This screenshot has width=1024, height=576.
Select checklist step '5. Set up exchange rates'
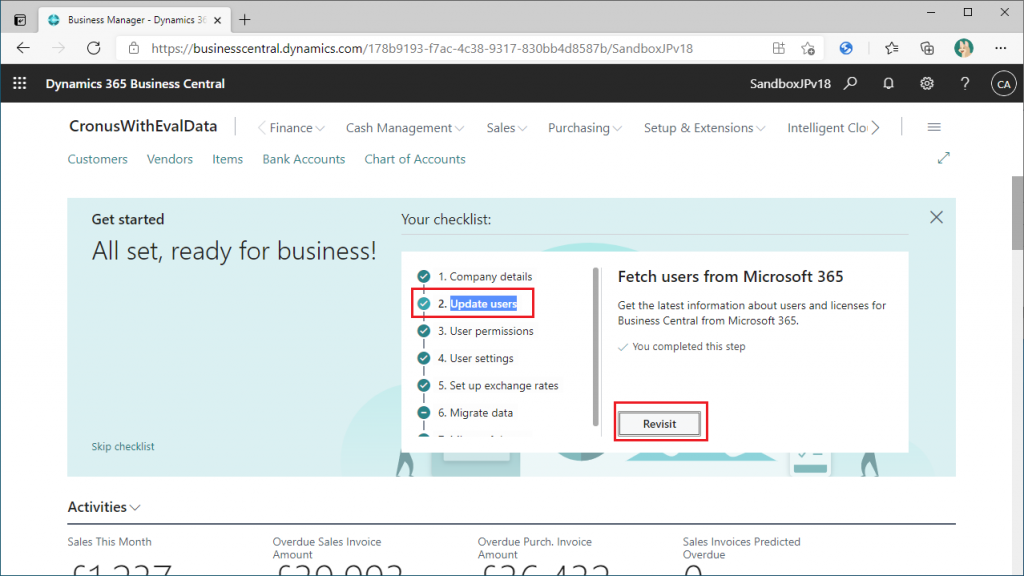pyautogui.click(x=488, y=385)
